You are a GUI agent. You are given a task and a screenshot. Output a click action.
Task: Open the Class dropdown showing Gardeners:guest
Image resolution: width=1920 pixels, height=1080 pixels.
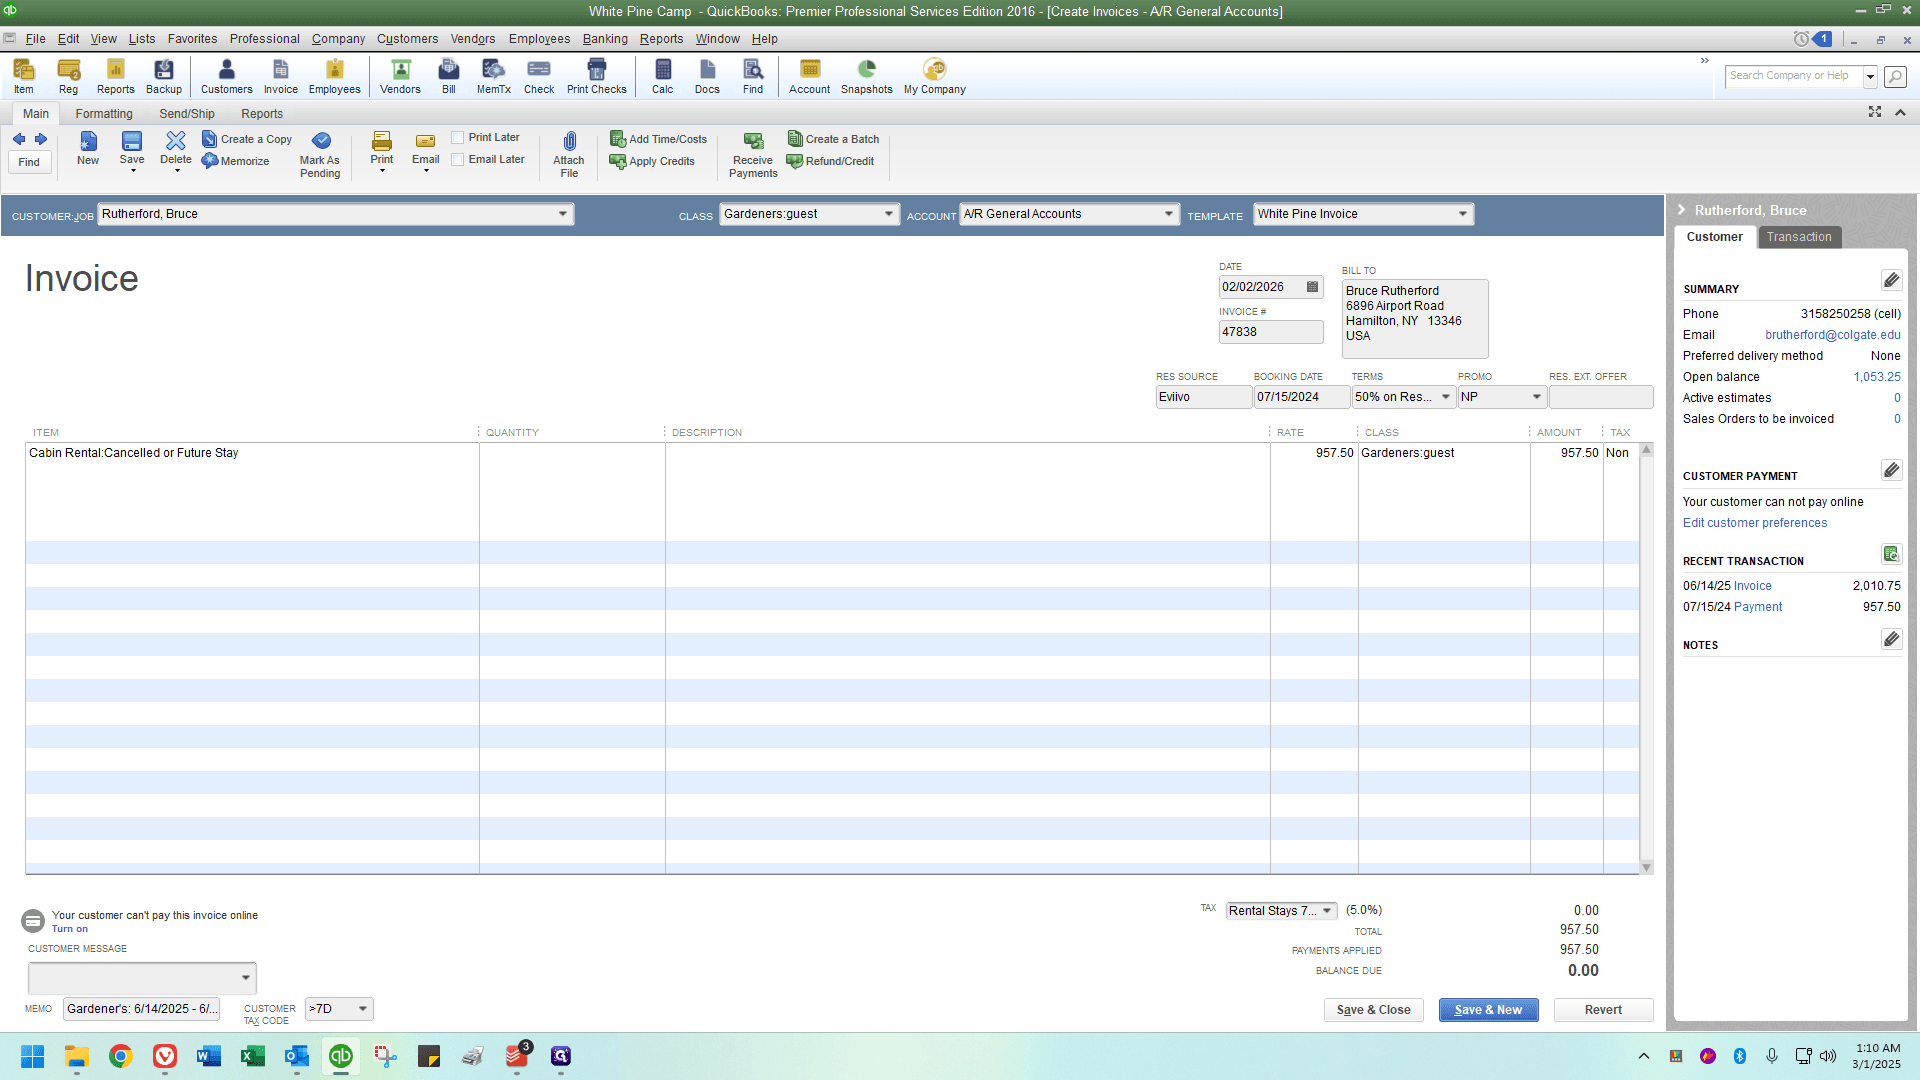[x=889, y=214]
